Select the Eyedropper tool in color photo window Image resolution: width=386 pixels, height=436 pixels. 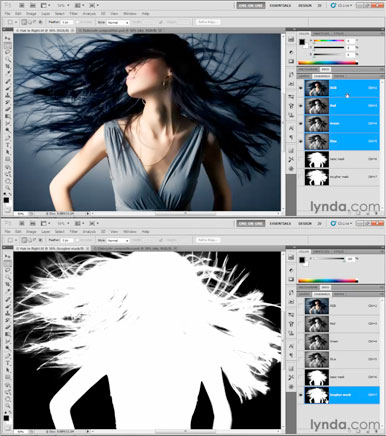[x=7, y=73]
